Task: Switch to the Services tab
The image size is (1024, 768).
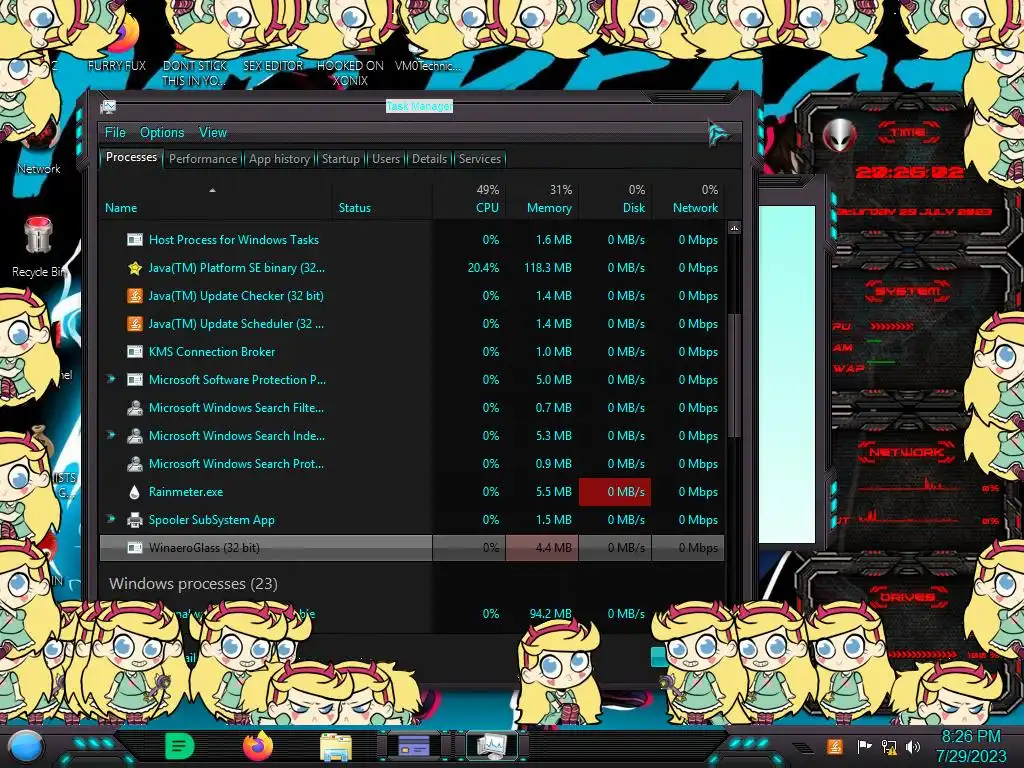Action: (x=480, y=159)
